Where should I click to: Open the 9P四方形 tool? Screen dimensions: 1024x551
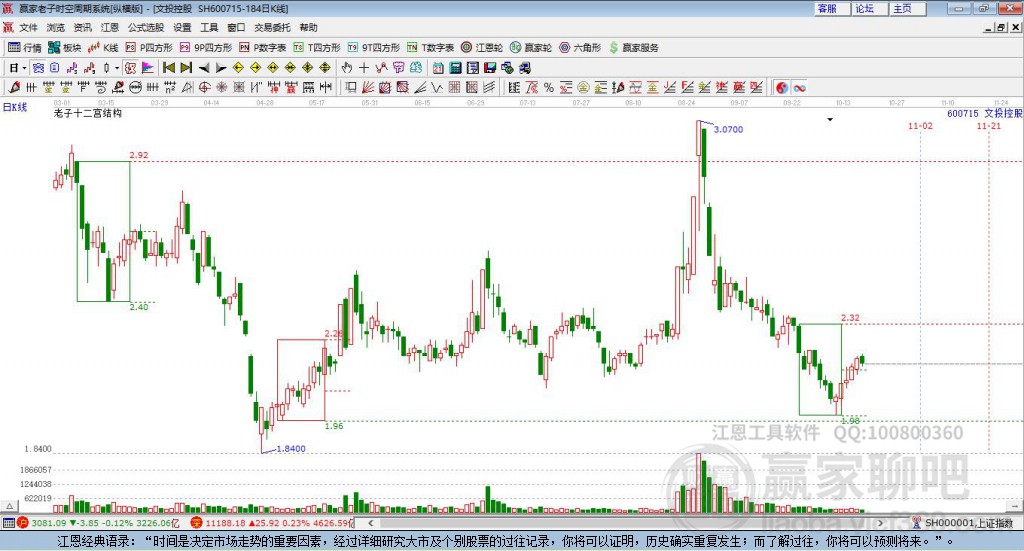(x=206, y=48)
